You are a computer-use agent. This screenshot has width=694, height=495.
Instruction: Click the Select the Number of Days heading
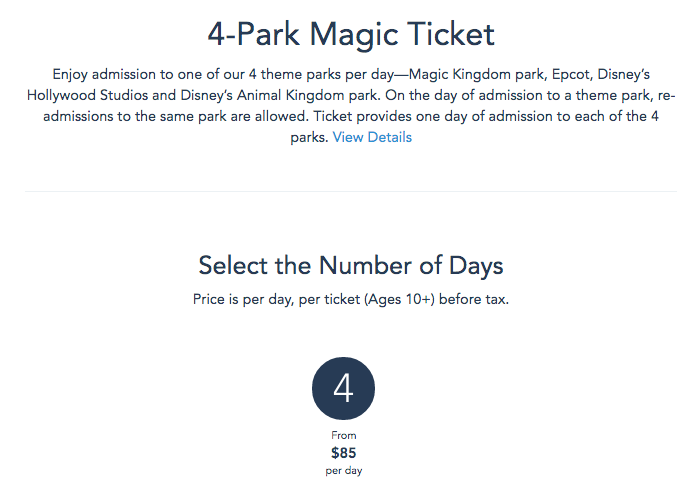(x=350, y=265)
